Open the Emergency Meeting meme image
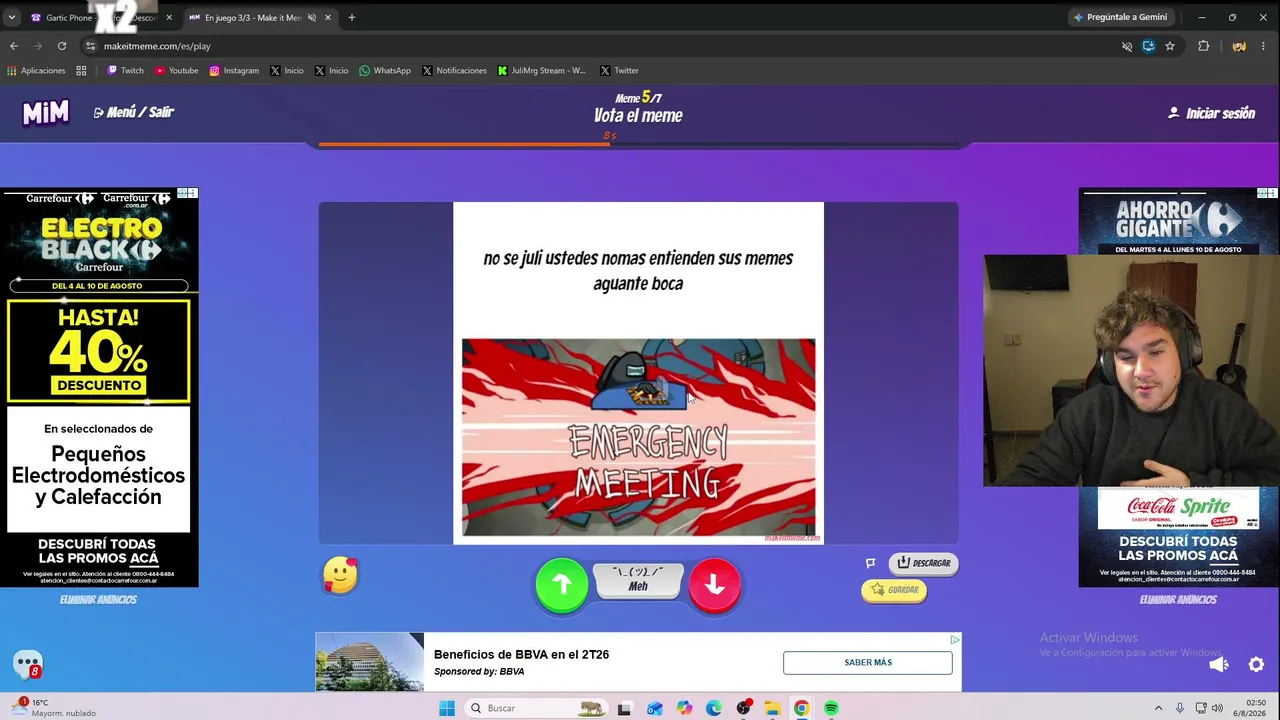Viewport: 1280px width, 720px height. tap(638, 438)
